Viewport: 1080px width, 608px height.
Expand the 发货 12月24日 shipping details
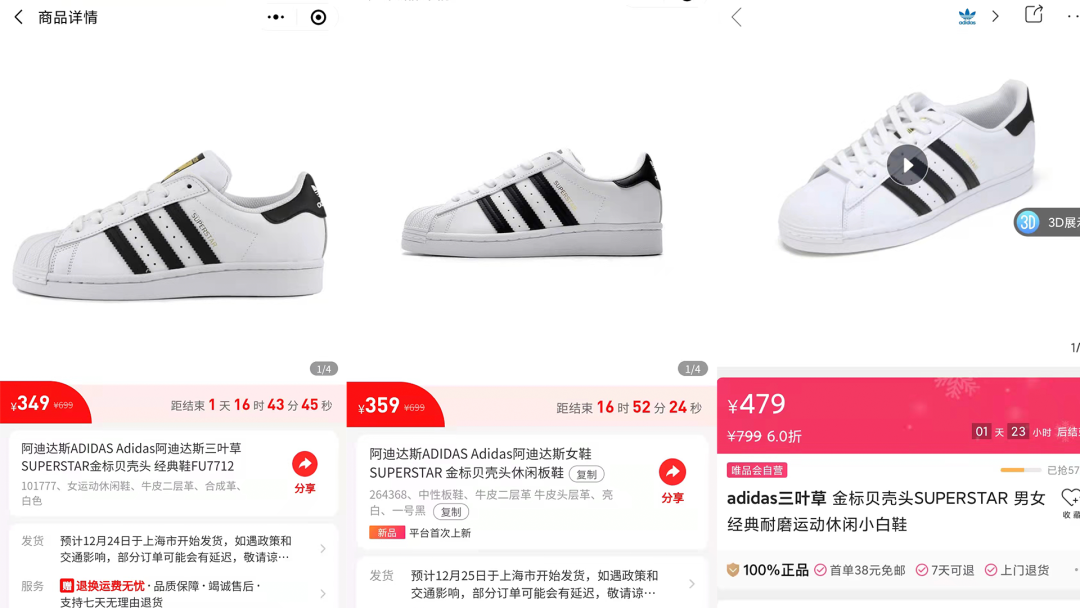(173, 549)
